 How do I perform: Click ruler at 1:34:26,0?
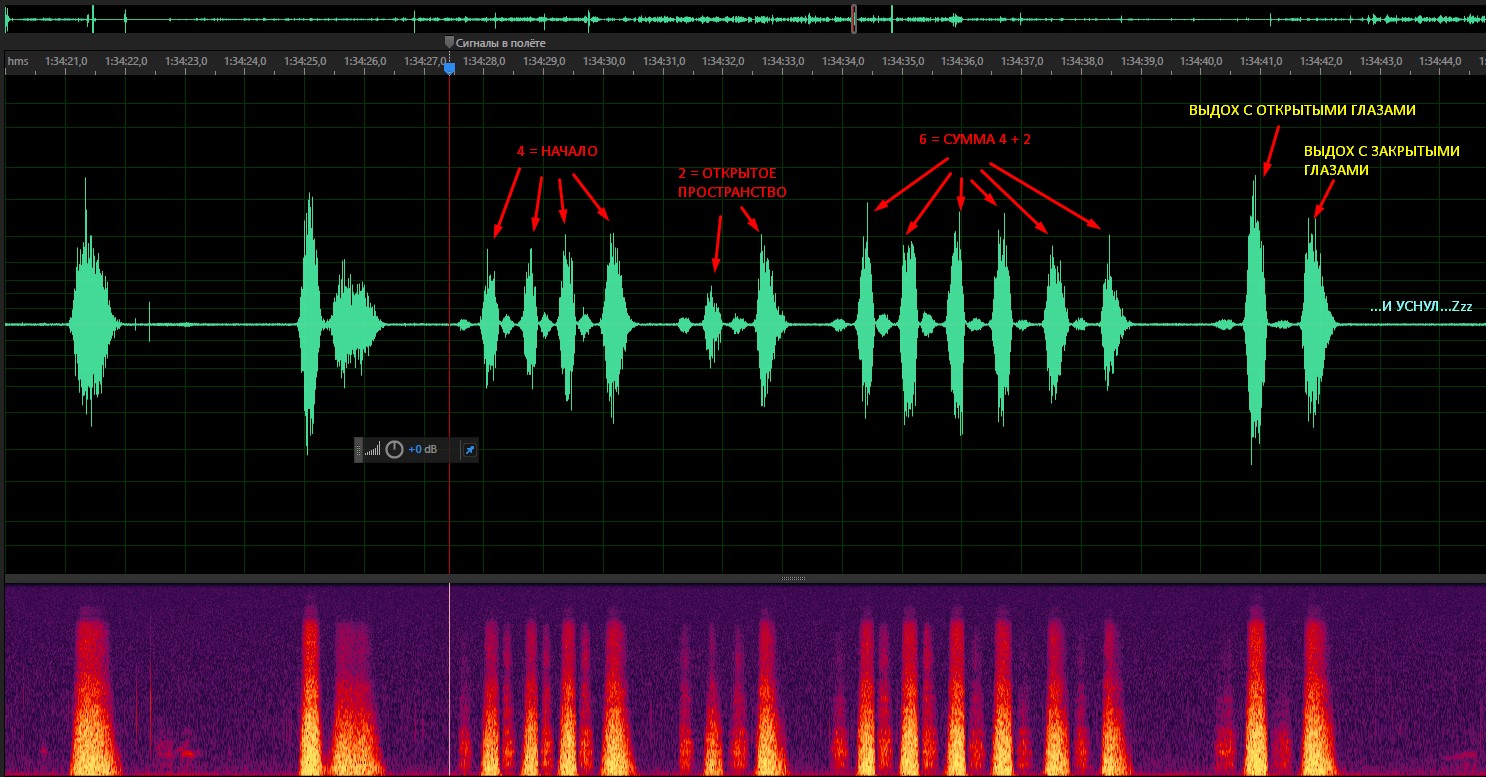tap(365, 61)
